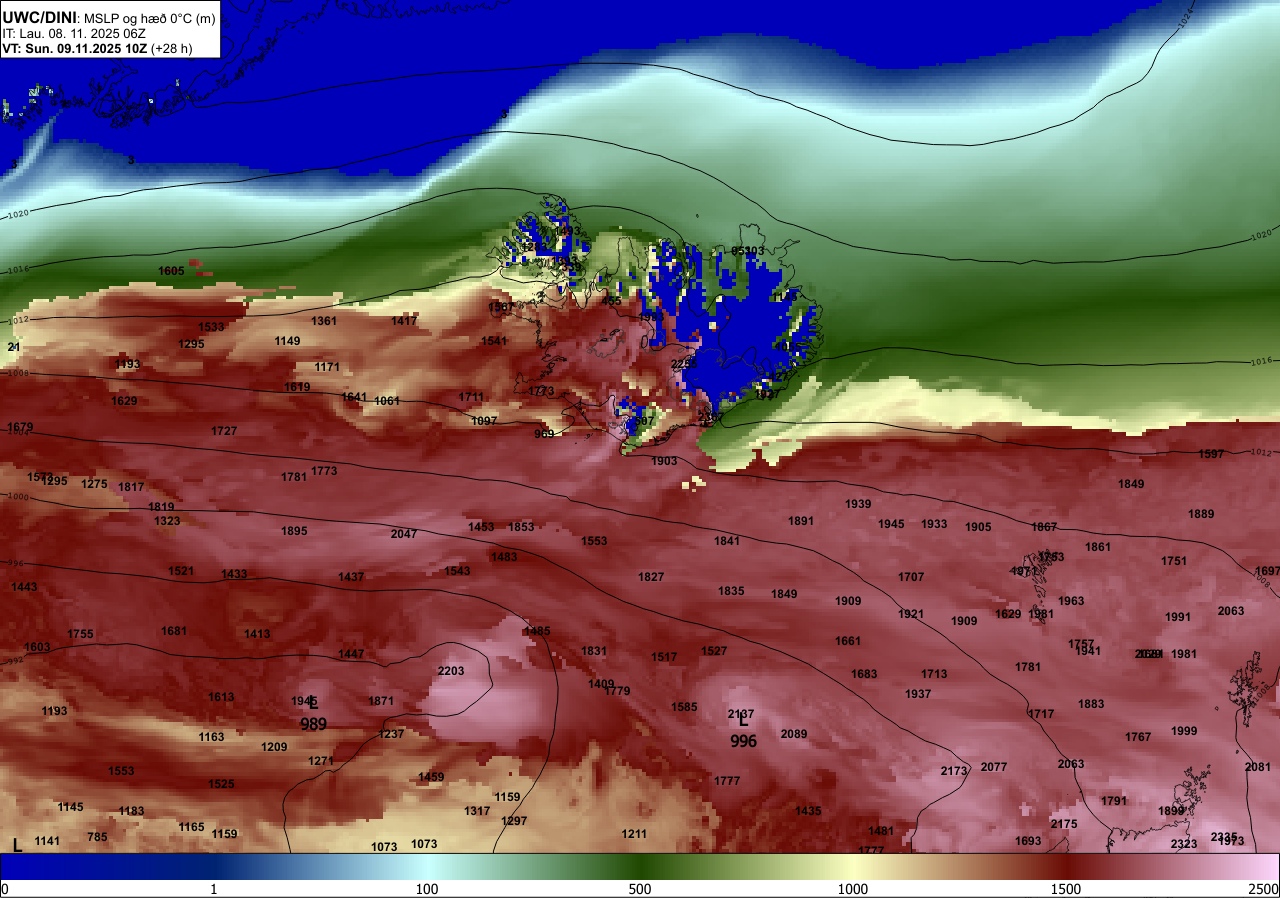This screenshot has height=898, width=1280.
Task: Click the freezing level value 1521
Action: (181, 571)
